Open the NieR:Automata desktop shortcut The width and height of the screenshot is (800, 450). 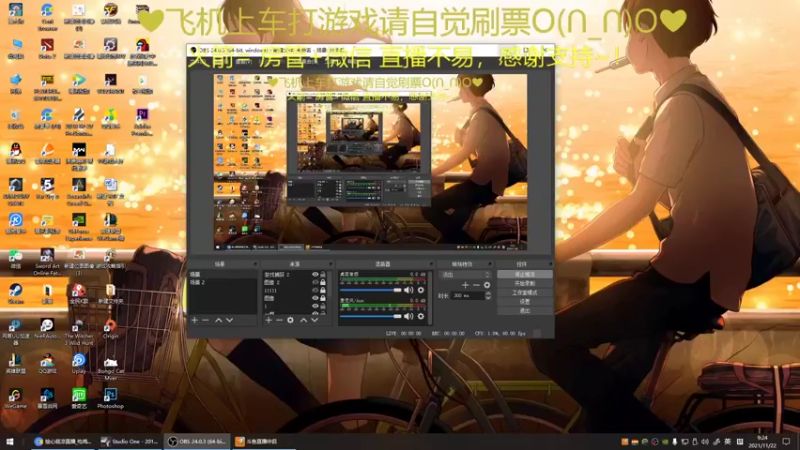(x=47, y=329)
